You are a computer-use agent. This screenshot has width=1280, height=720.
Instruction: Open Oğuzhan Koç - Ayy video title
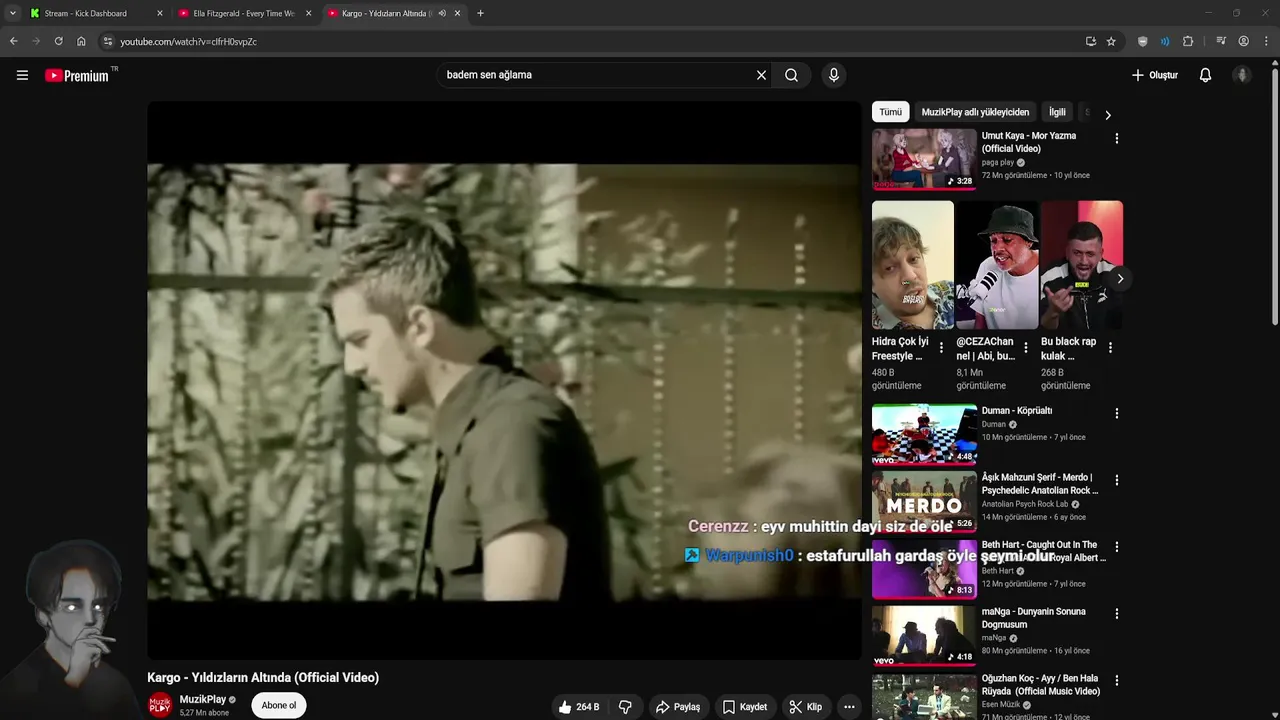[1040, 684]
